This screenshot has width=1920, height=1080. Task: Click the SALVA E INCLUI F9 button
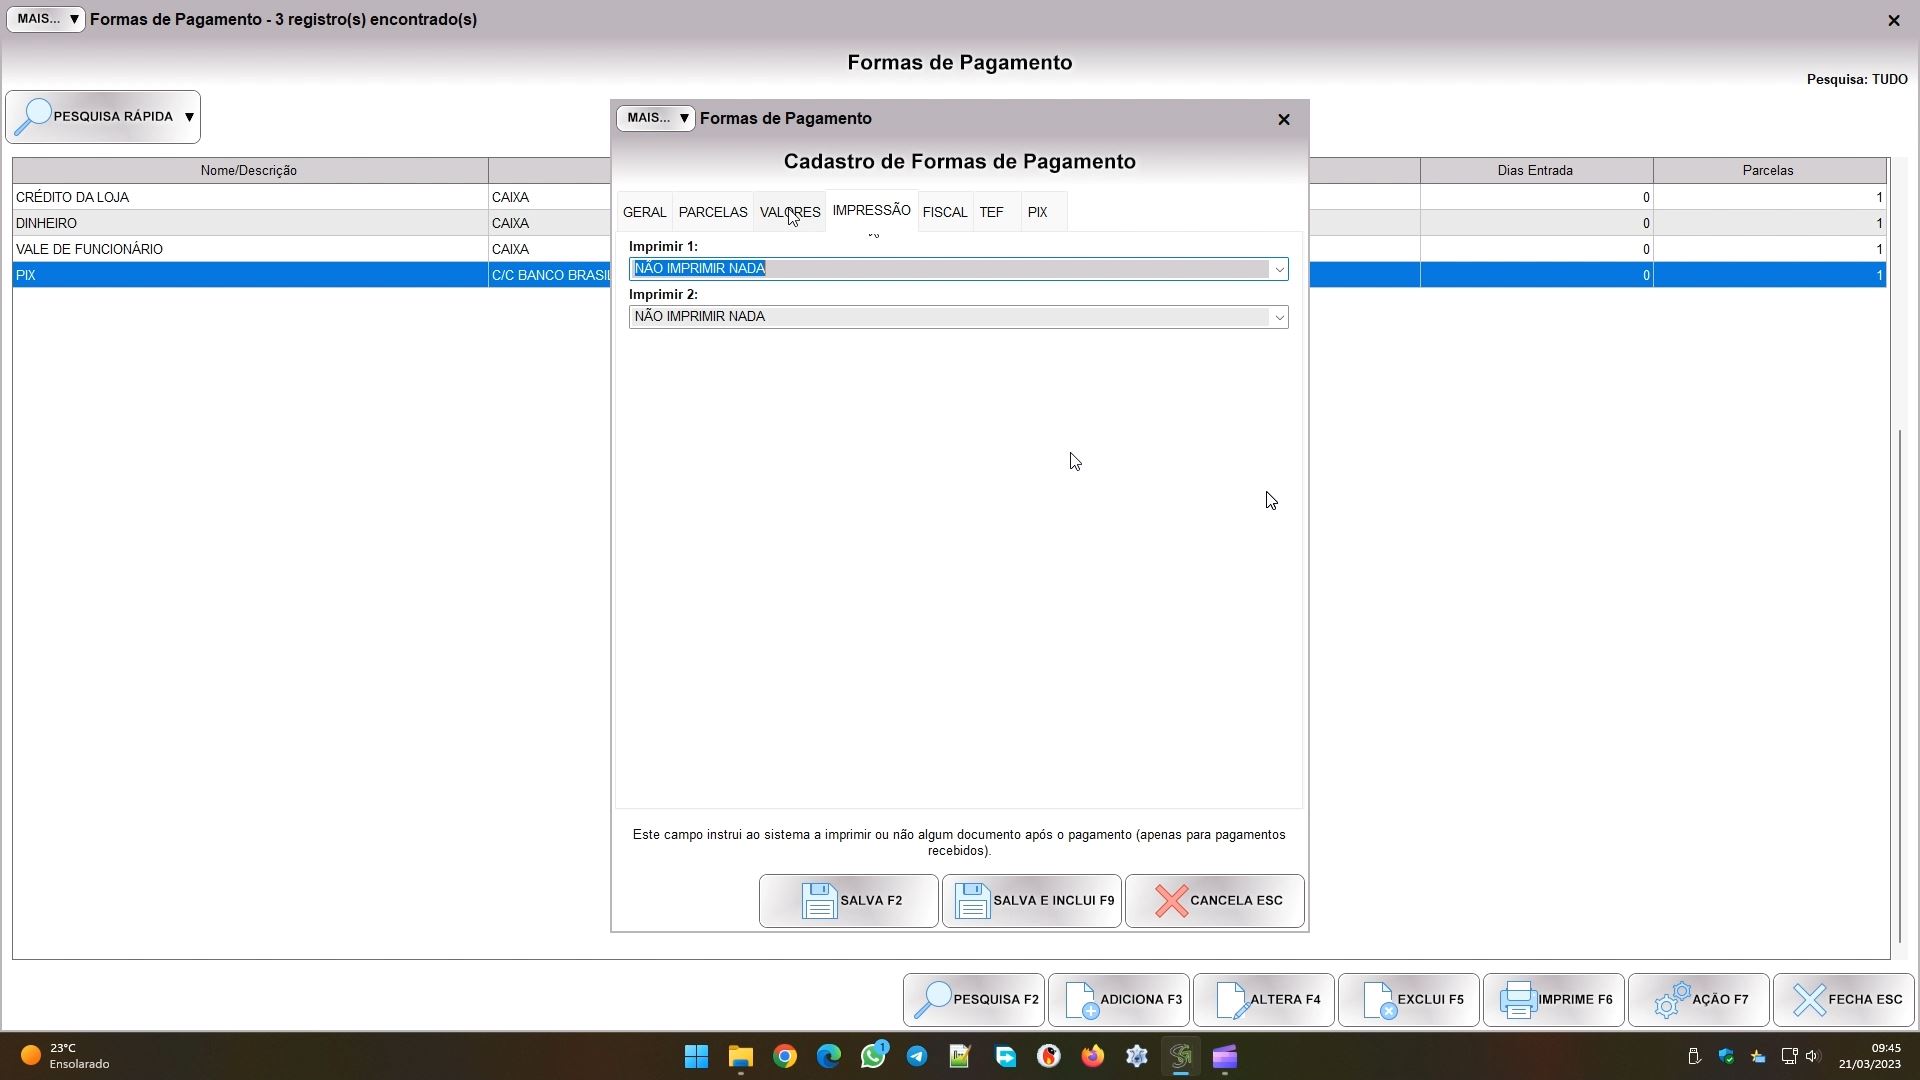pos(1031,901)
